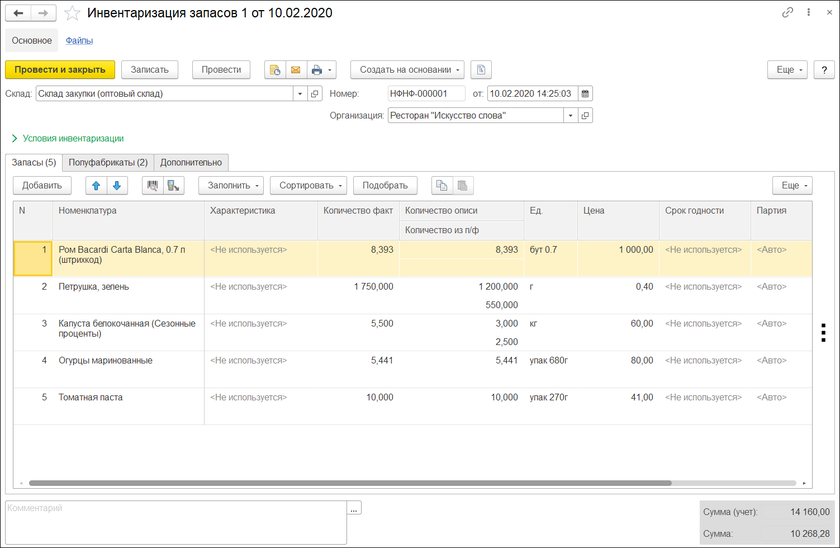The height and width of the screenshot is (548, 840).
Task: Move row down with blue arrow
Action: pos(117,185)
